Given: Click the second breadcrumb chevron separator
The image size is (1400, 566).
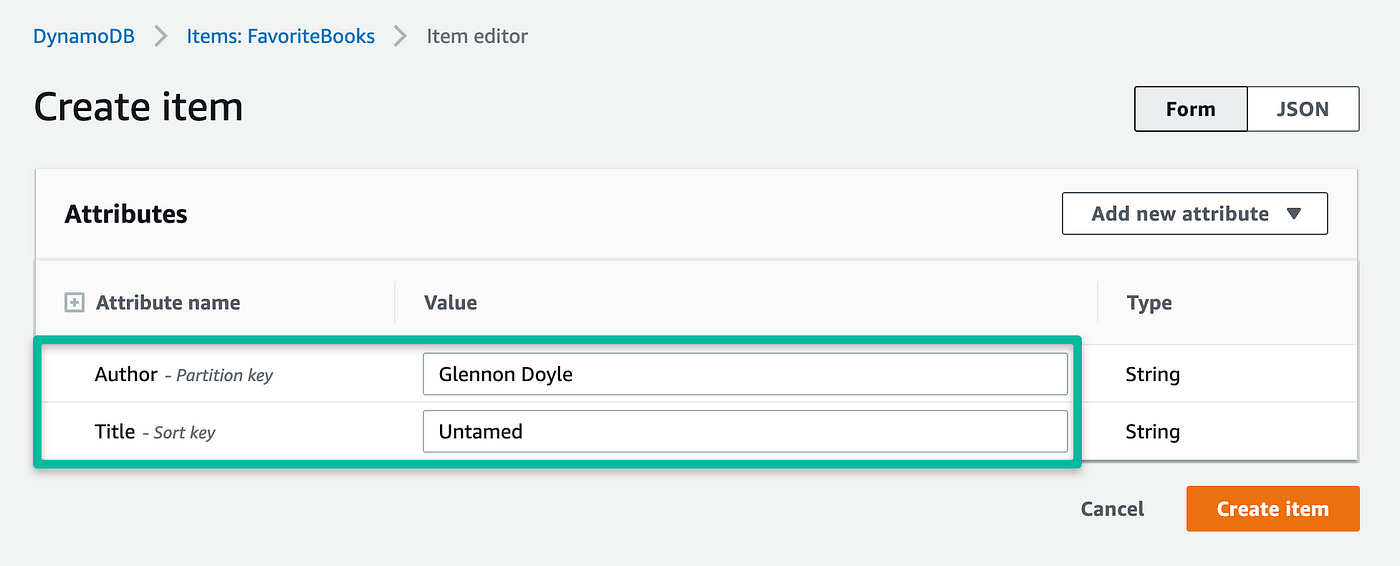Looking at the screenshot, I should [401, 37].
